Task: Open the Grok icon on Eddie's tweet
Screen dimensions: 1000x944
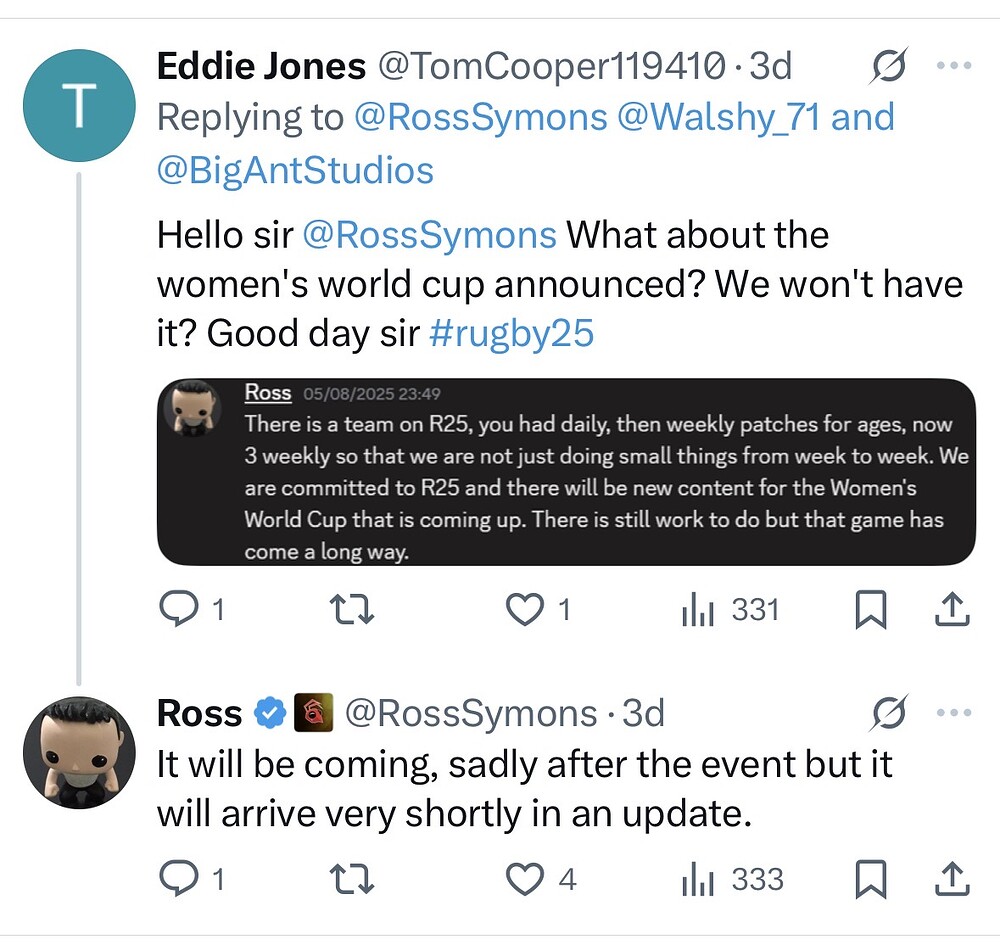Action: point(888,67)
